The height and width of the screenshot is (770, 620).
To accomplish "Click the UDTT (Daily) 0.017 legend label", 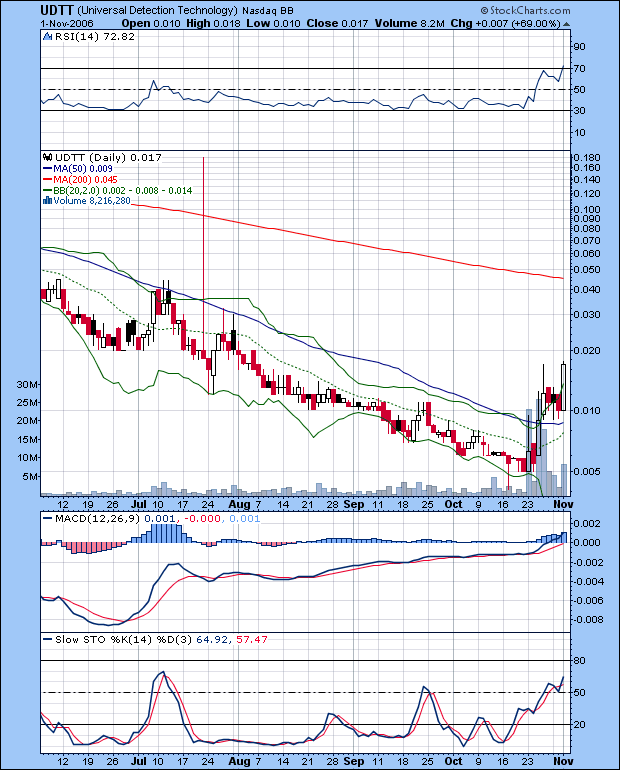I will pos(108,158).
